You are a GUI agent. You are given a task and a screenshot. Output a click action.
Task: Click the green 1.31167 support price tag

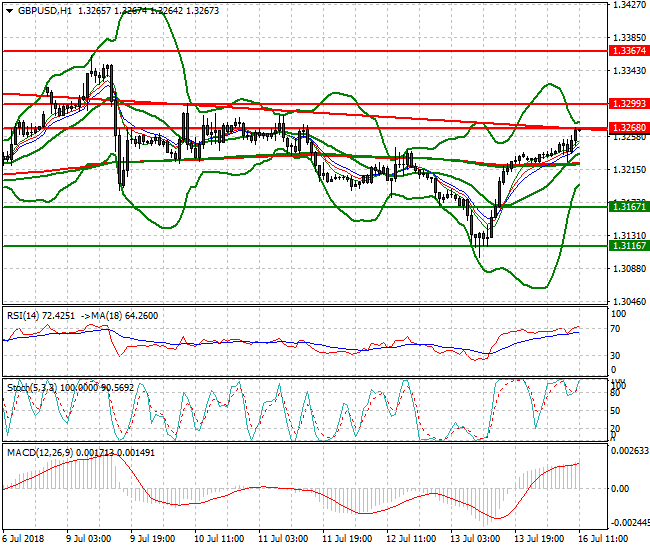628,245
